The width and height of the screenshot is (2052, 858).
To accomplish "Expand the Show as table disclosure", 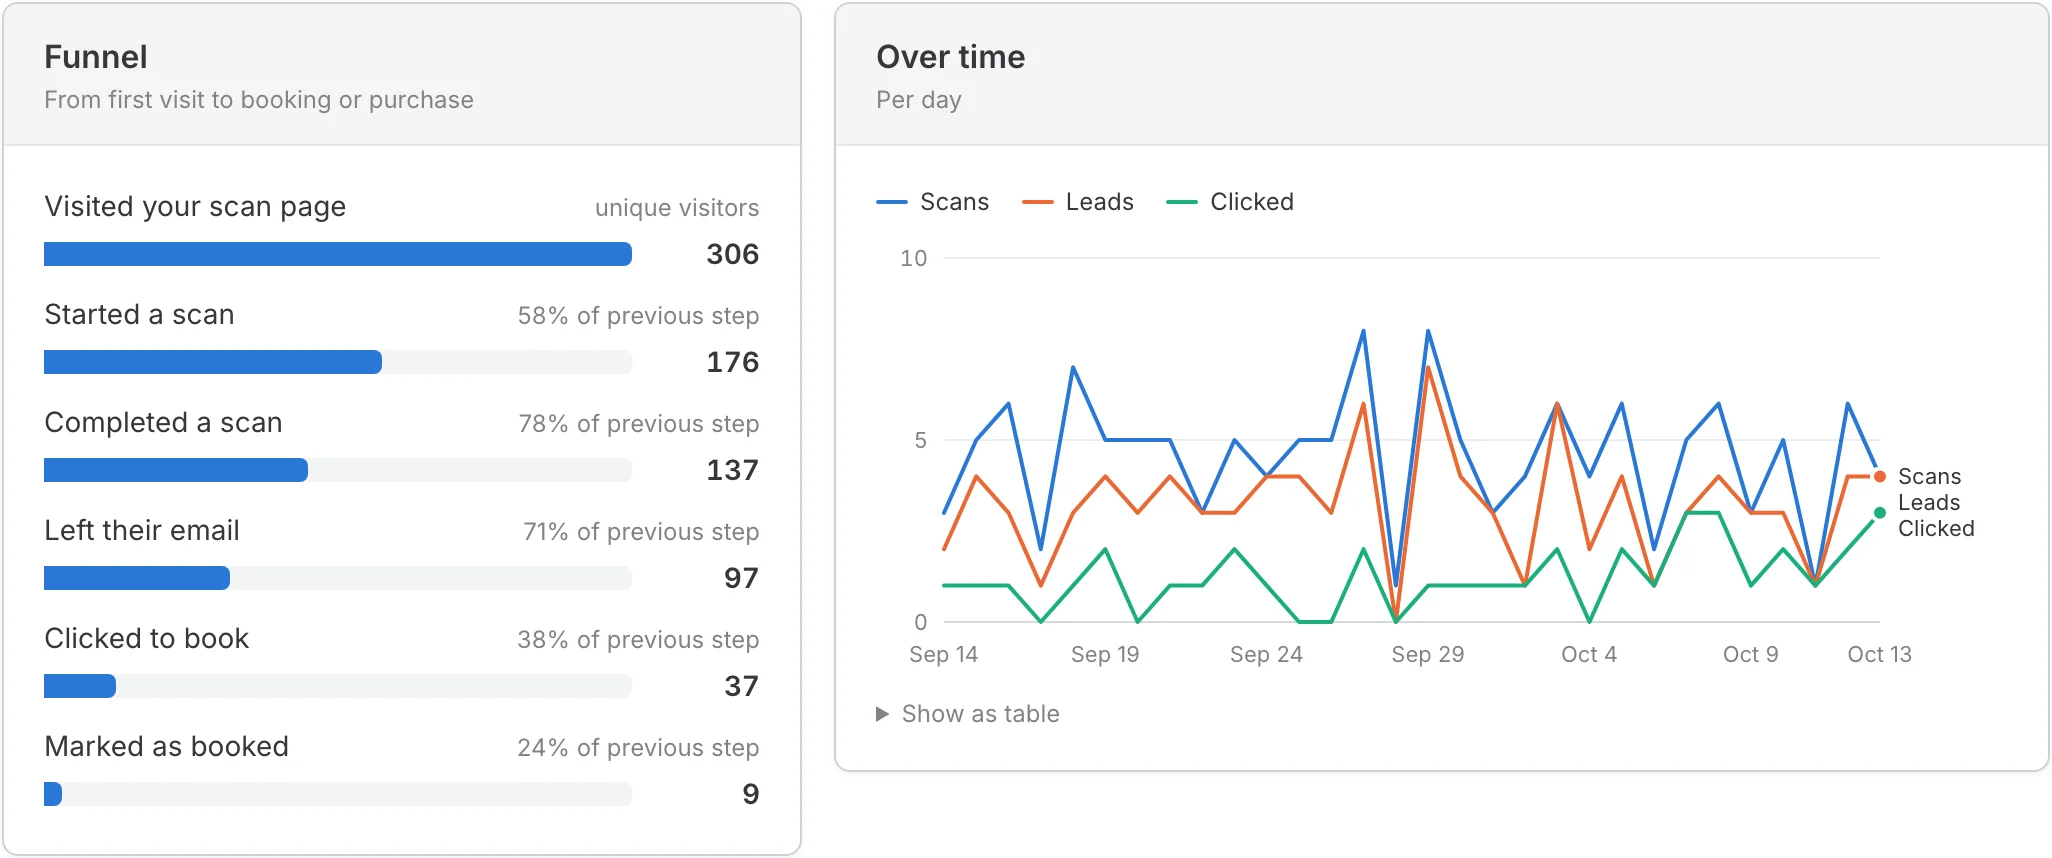I will (x=968, y=714).
